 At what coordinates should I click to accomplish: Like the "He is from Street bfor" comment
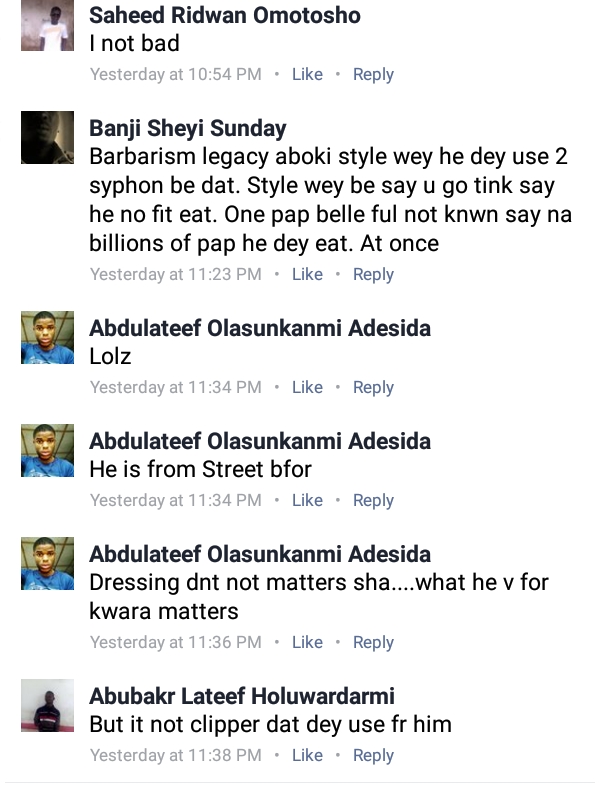tap(307, 500)
